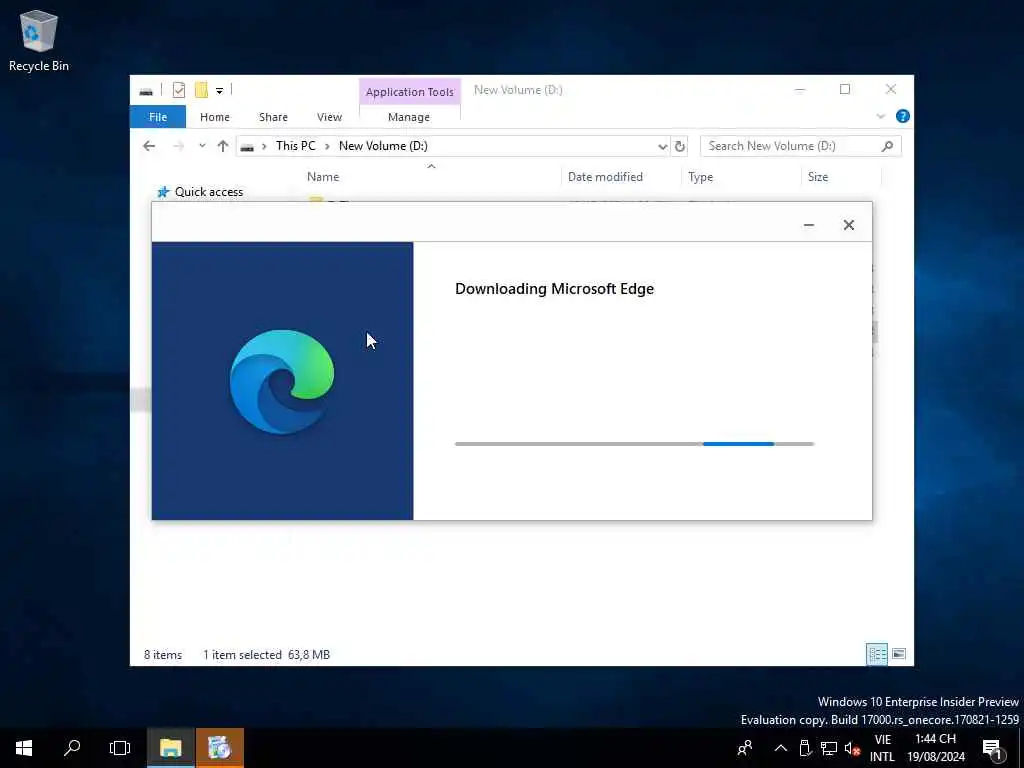Expand the address bar history dropdown
The height and width of the screenshot is (768, 1024).
tap(662, 146)
